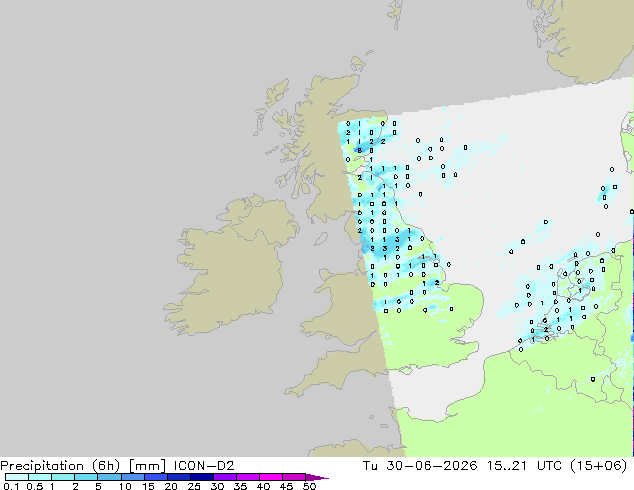Click the lightest 0.1 mm legend swatch
The width and height of the screenshot is (634, 490).
coord(17,477)
